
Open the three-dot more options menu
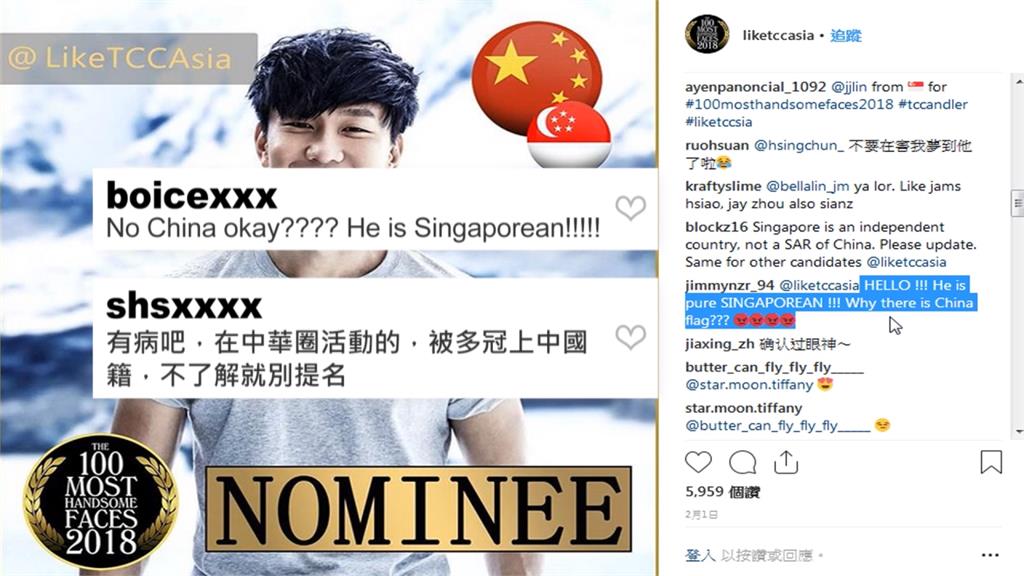click(990, 555)
